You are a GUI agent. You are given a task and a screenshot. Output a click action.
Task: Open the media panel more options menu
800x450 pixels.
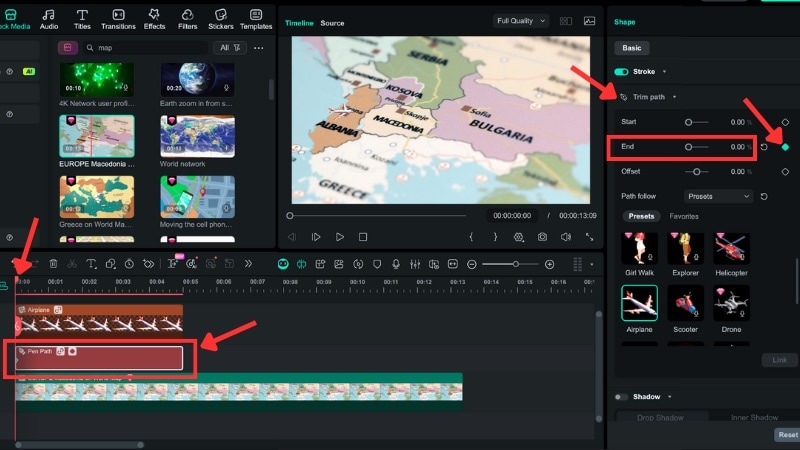tap(259, 48)
